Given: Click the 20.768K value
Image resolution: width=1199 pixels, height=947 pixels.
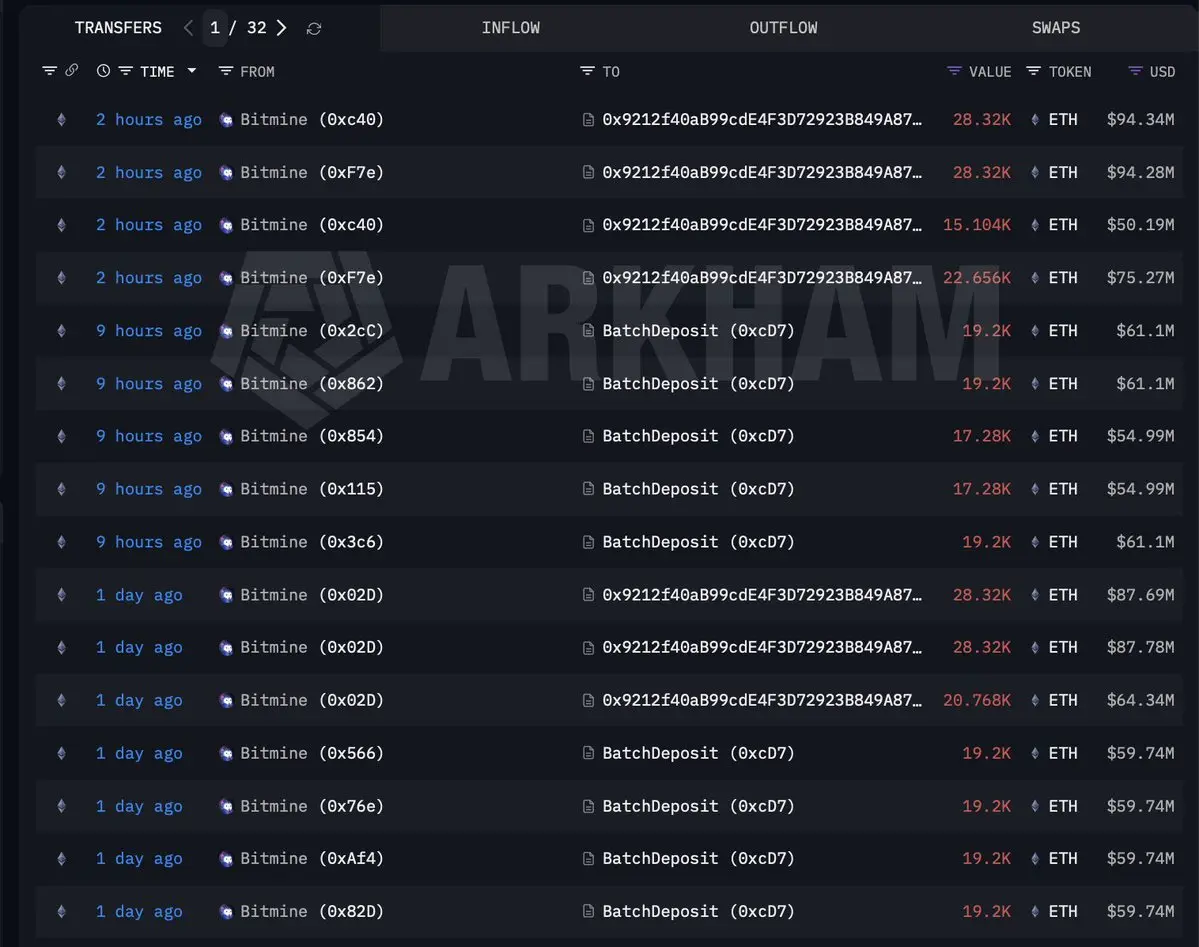Looking at the screenshot, I should 976,700.
